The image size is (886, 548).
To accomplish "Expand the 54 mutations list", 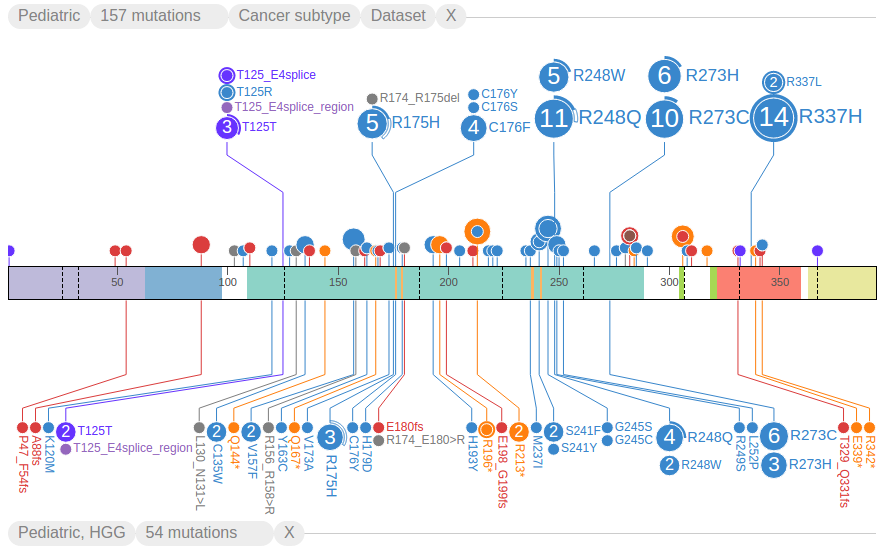I will (x=191, y=533).
